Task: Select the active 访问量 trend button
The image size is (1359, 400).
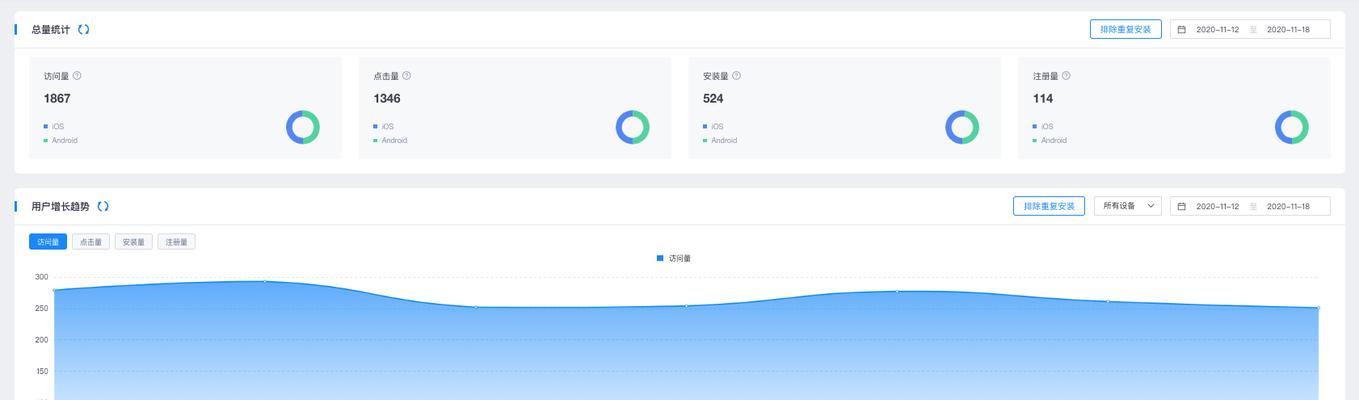Action: [48, 242]
